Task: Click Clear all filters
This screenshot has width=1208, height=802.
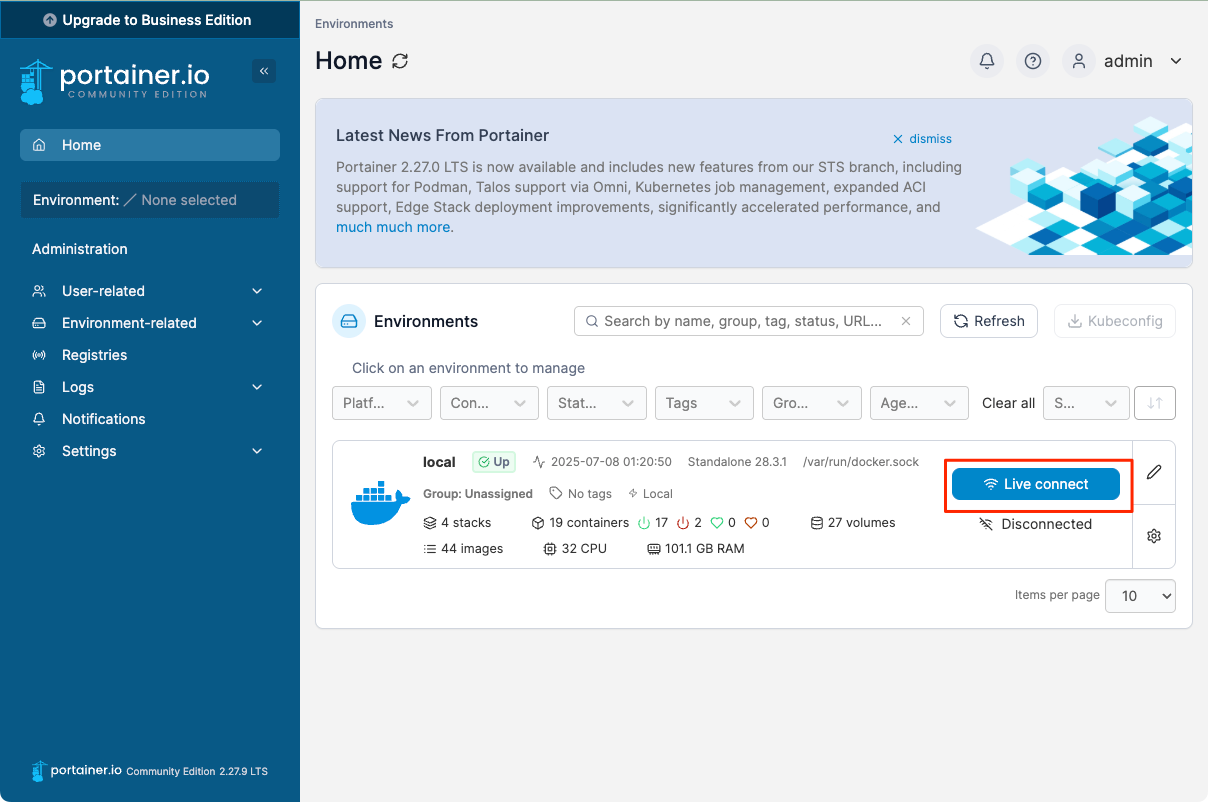Action: [1008, 403]
